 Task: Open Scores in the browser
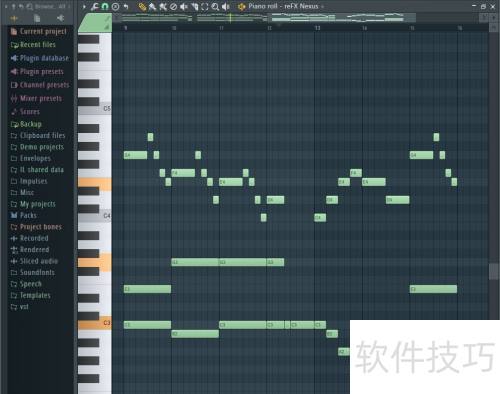[x=25, y=112]
